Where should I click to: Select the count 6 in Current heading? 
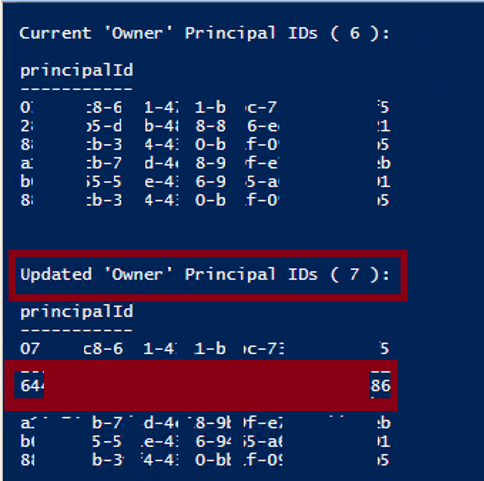coord(355,33)
